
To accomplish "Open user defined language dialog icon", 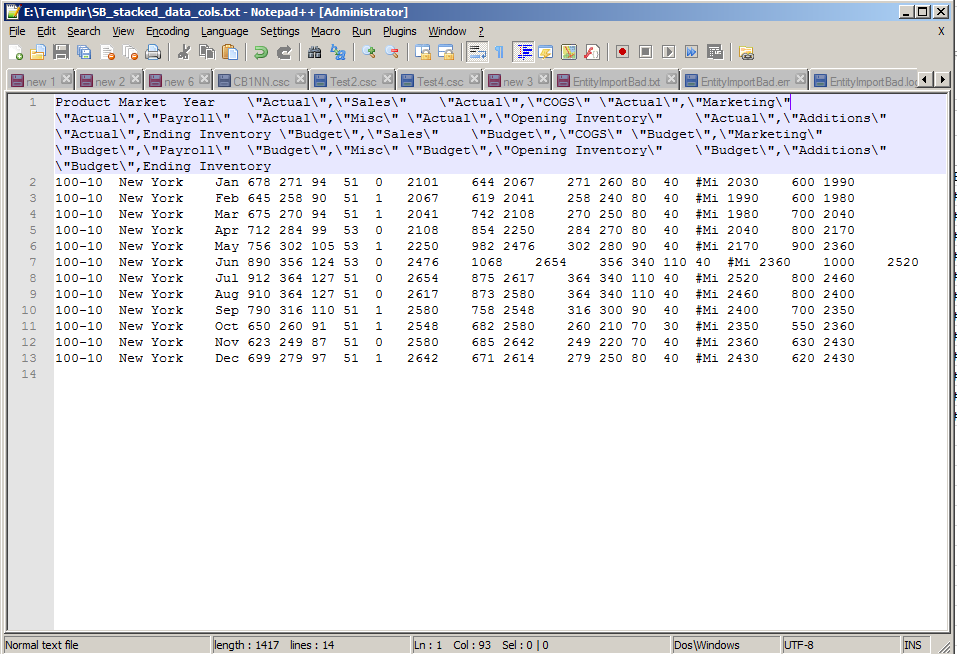I will click(x=546, y=53).
